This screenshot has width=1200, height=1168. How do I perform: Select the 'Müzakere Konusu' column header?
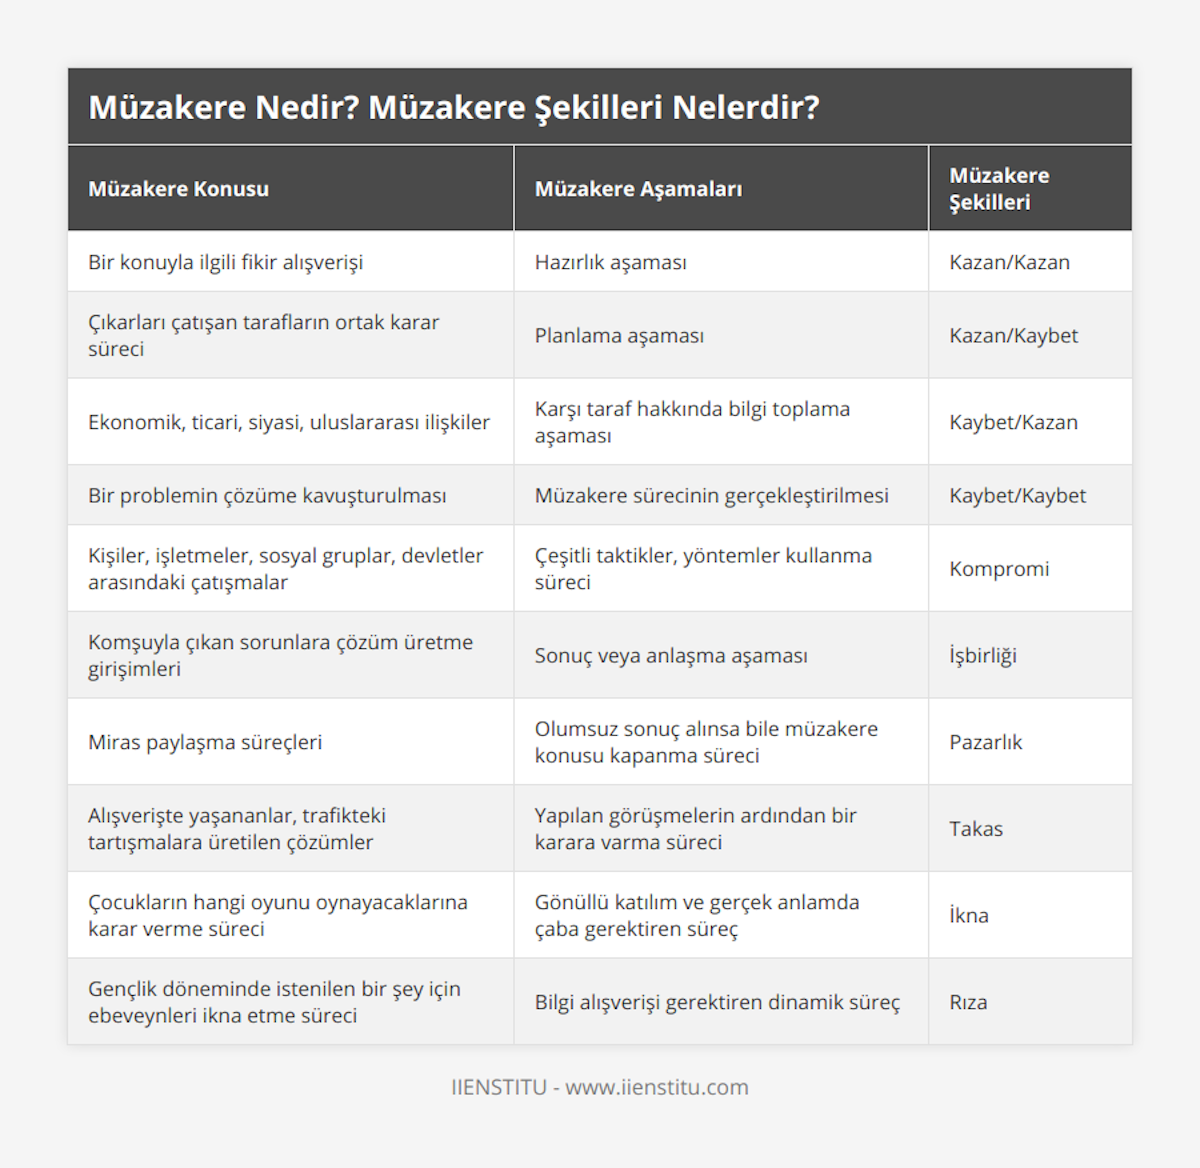point(179,189)
